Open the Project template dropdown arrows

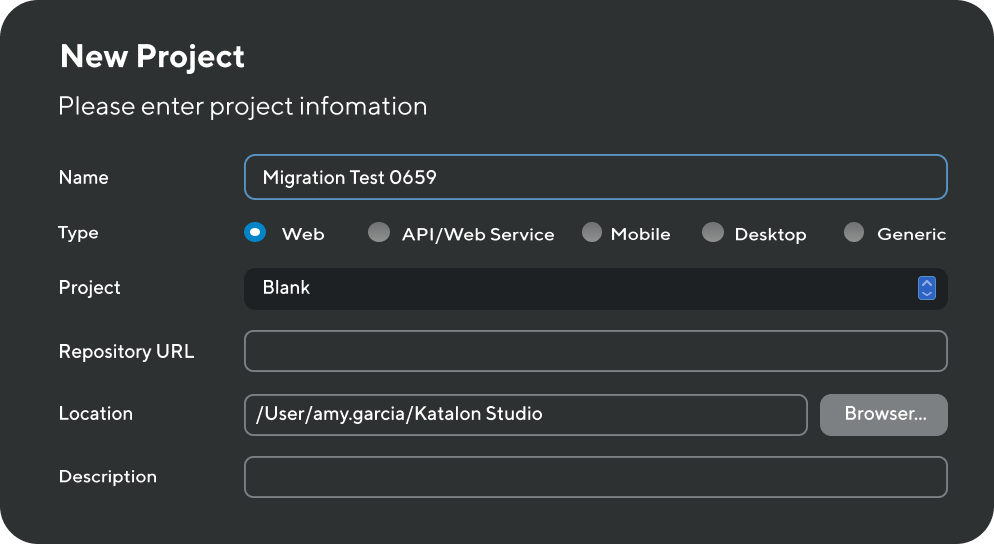[x=927, y=288]
